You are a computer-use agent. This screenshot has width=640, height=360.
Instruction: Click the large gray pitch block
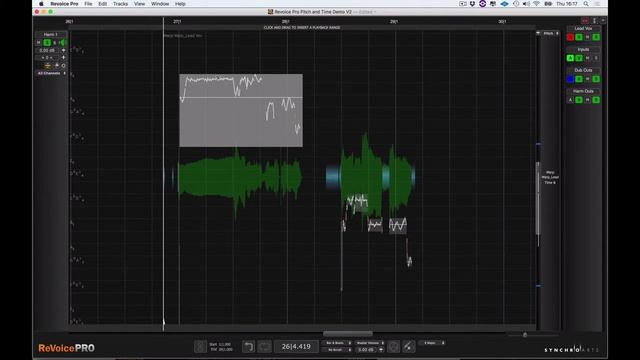click(241, 110)
